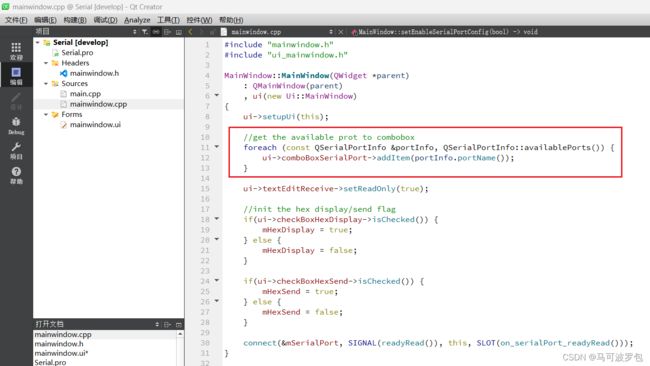Viewport: 650px width, 366px height.
Task: Fold the else block at line 26
Action: (217, 301)
